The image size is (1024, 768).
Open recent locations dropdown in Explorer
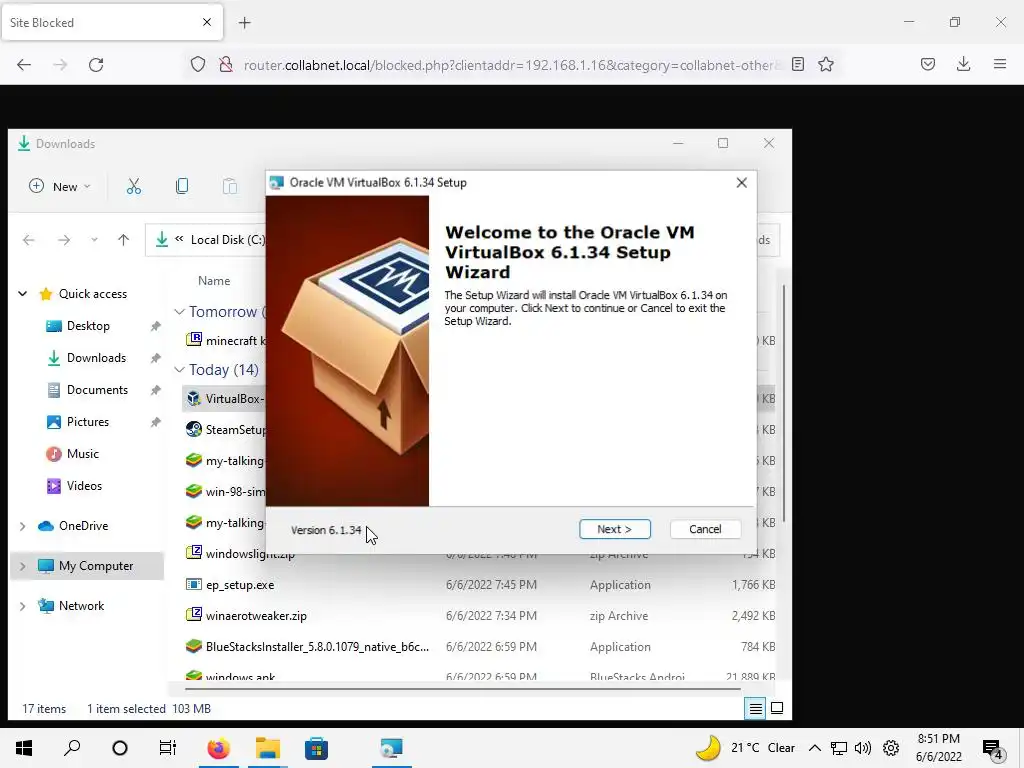[x=94, y=240]
